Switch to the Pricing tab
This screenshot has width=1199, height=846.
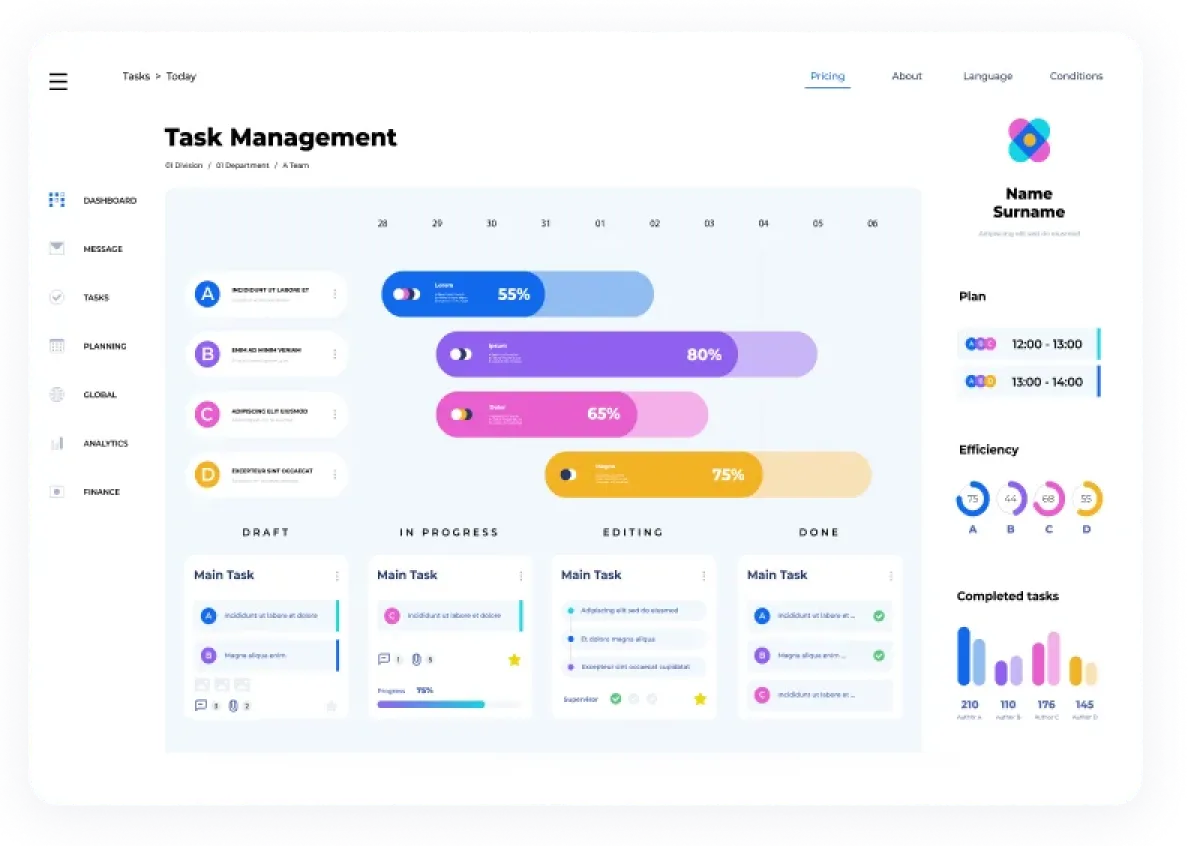(827, 76)
